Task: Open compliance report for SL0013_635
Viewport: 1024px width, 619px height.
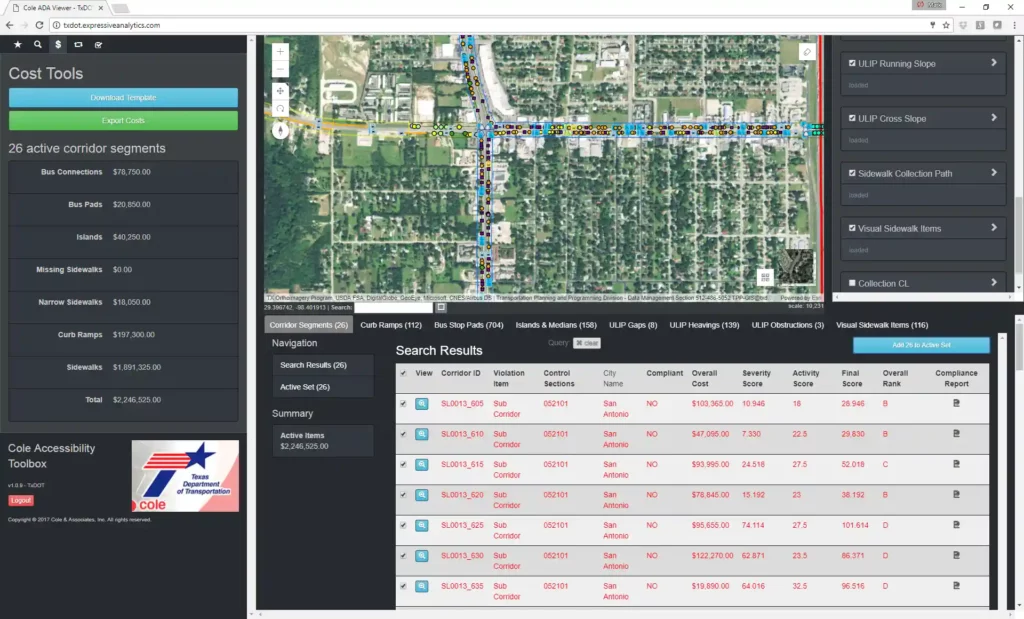Action: coord(956,586)
